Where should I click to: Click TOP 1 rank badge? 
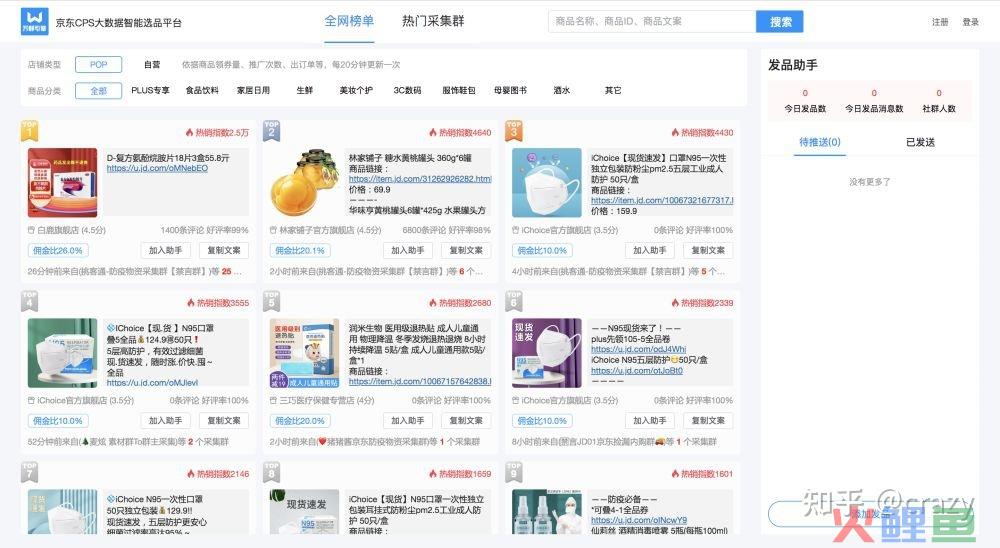pyautogui.click(x=29, y=130)
